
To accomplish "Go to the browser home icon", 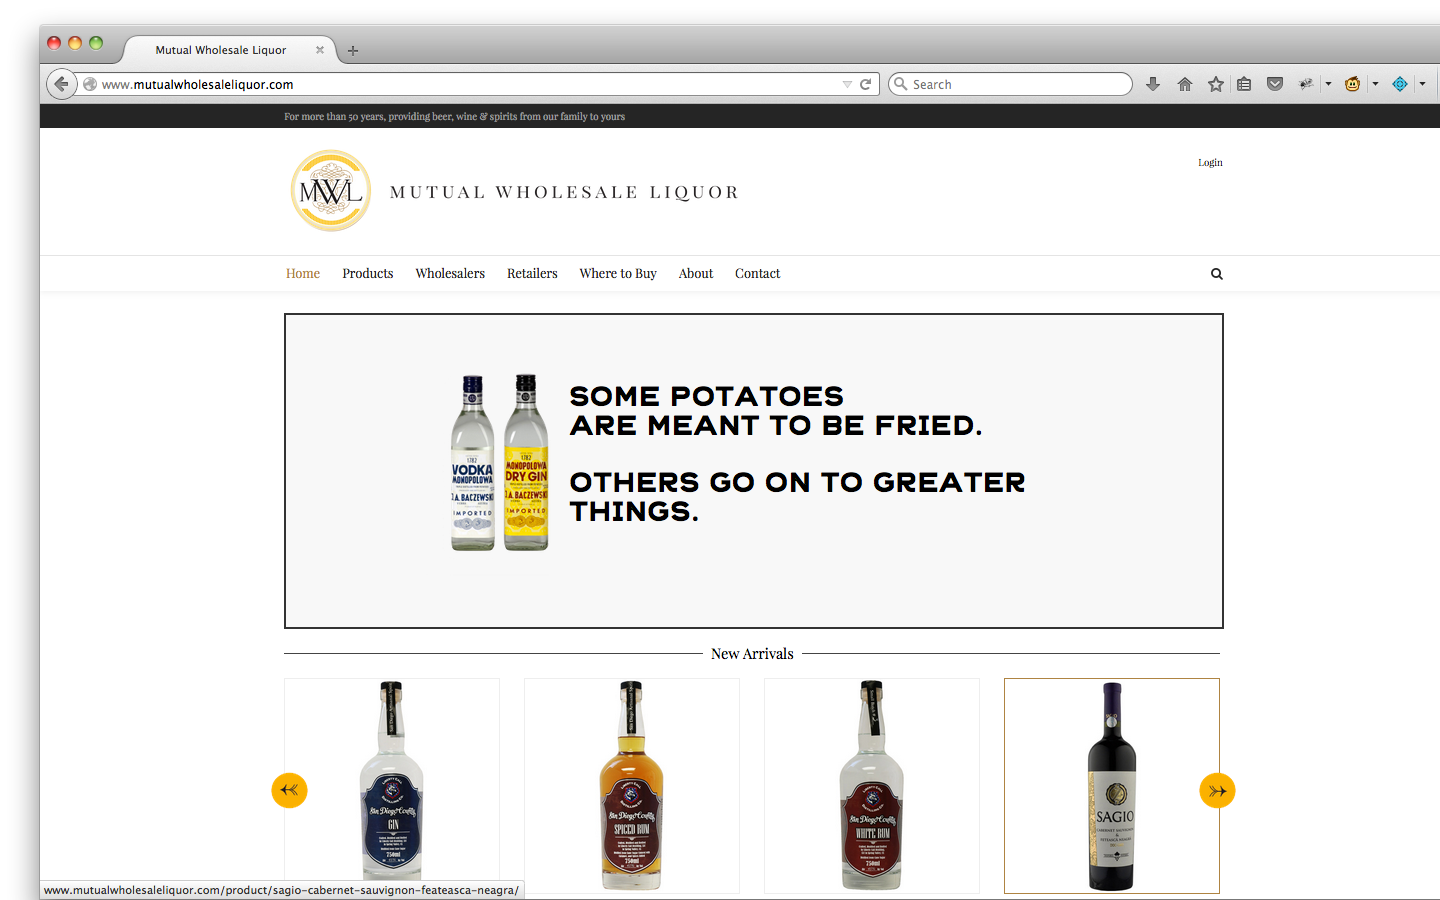I will pyautogui.click(x=1185, y=84).
